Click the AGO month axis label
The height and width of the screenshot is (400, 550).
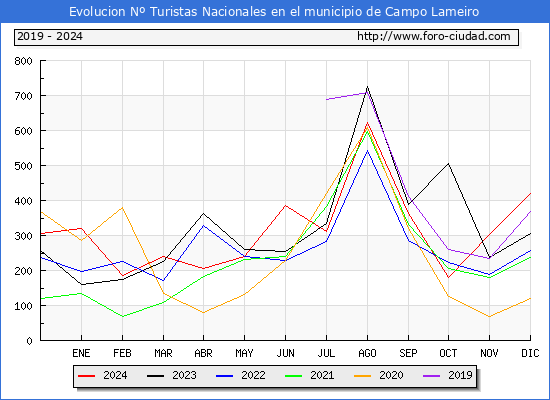pyautogui.click(x=367, y=353)
